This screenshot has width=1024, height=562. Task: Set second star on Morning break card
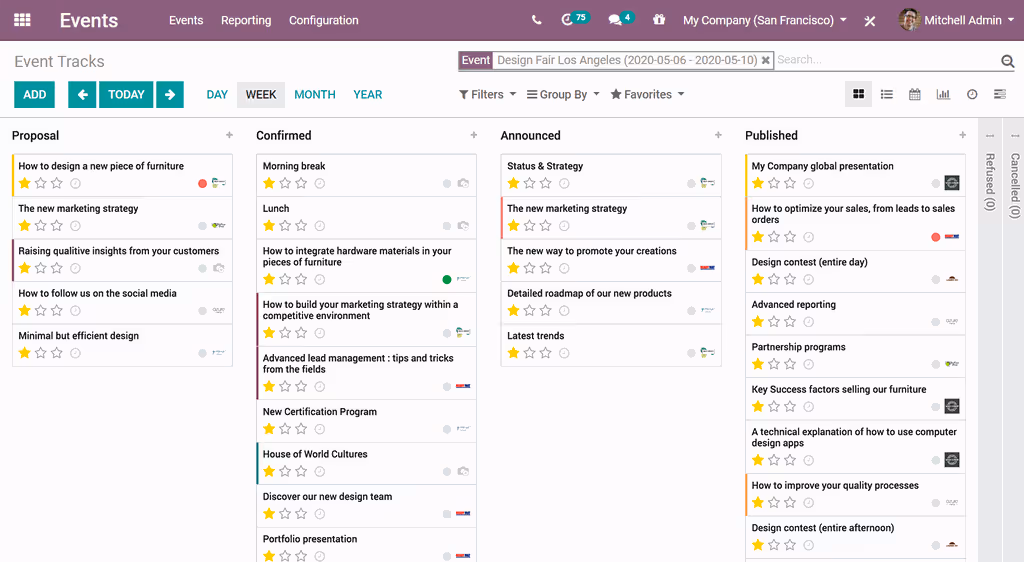tap(285, 183)
